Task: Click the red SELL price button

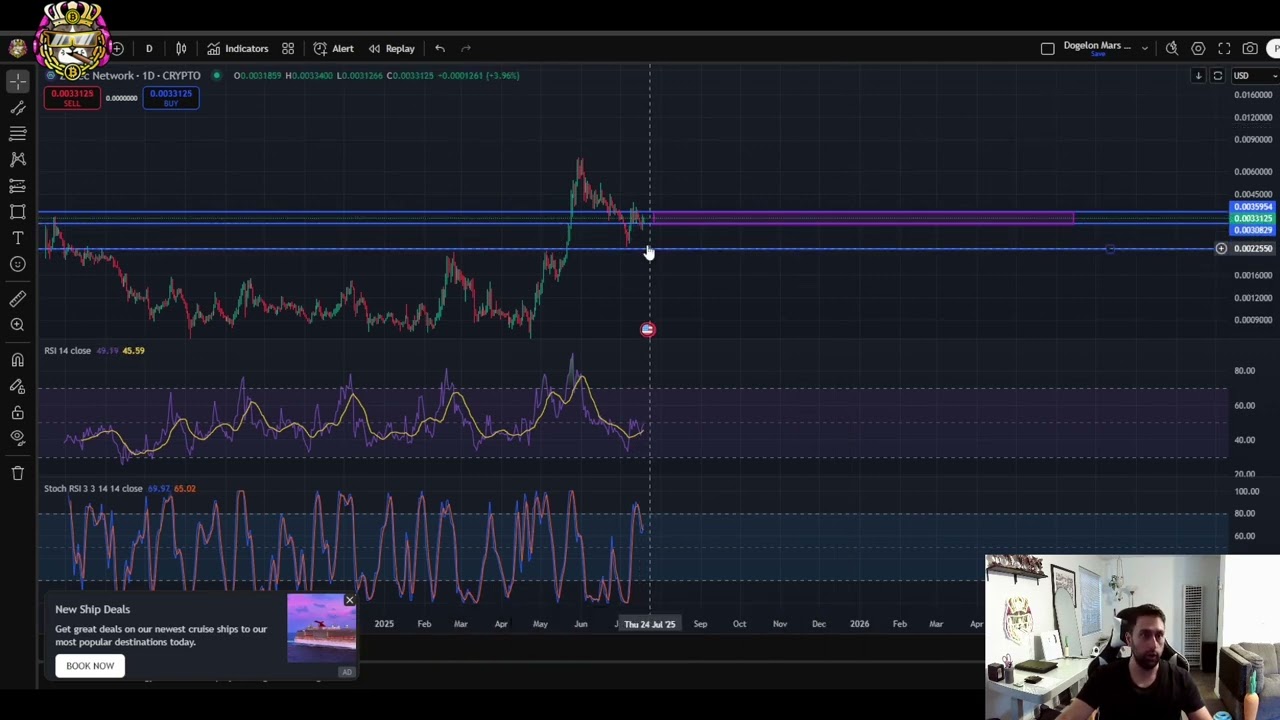Action: (72, 97)
